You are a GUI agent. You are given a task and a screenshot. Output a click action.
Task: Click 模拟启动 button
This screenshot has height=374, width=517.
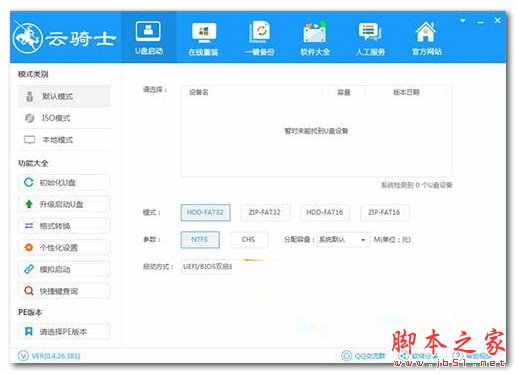tap(64, 269)
